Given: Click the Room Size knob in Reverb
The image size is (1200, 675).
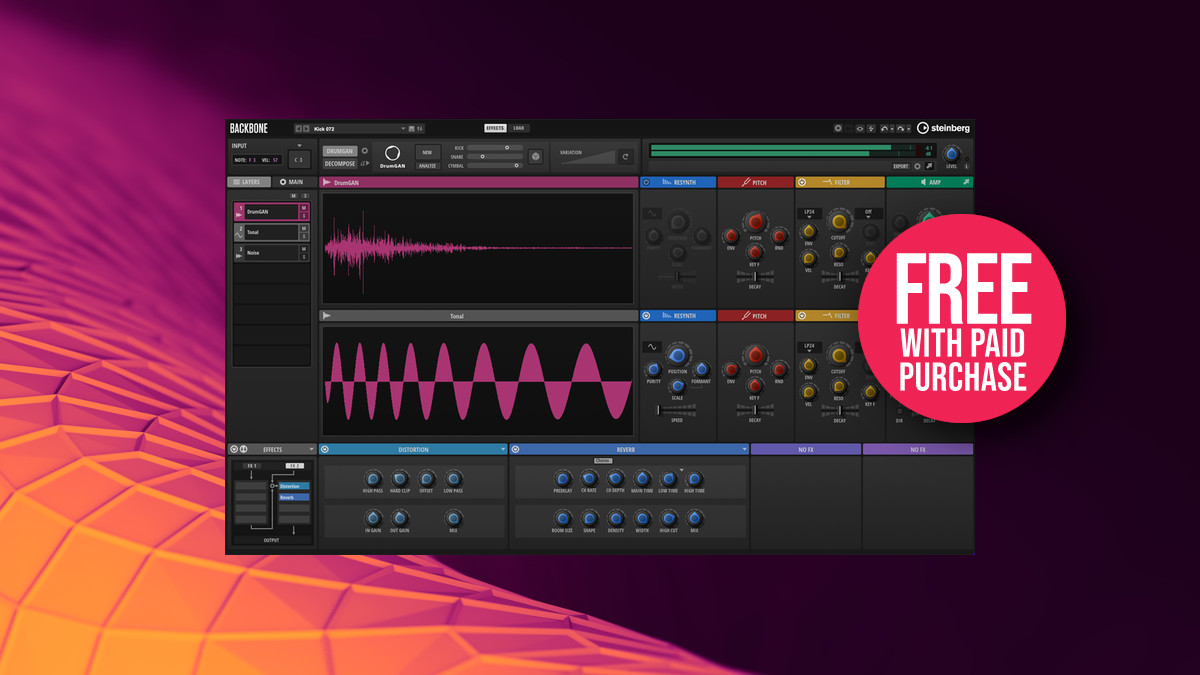Looking at the screenshot, I should tap(562, 517).
